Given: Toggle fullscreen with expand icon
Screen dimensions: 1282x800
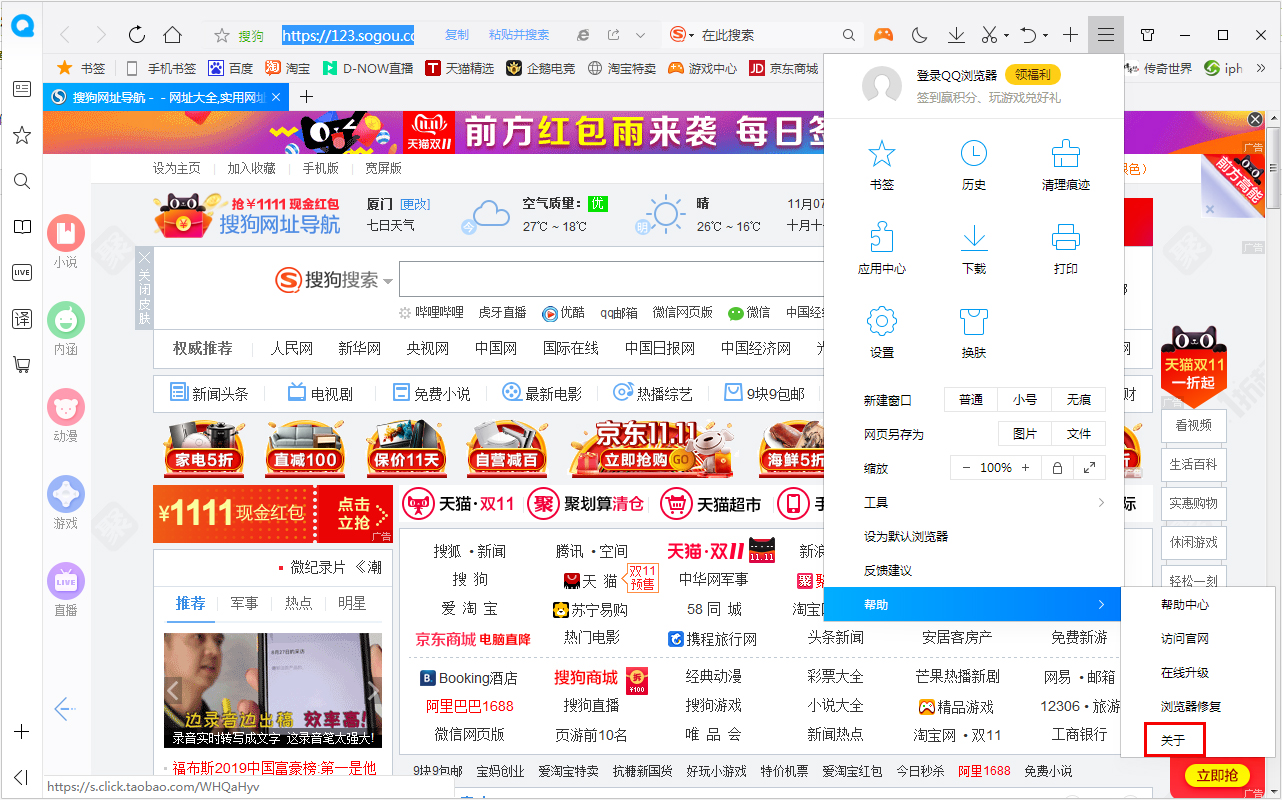Looking at the screenshot, I should tap(1089, 467).
